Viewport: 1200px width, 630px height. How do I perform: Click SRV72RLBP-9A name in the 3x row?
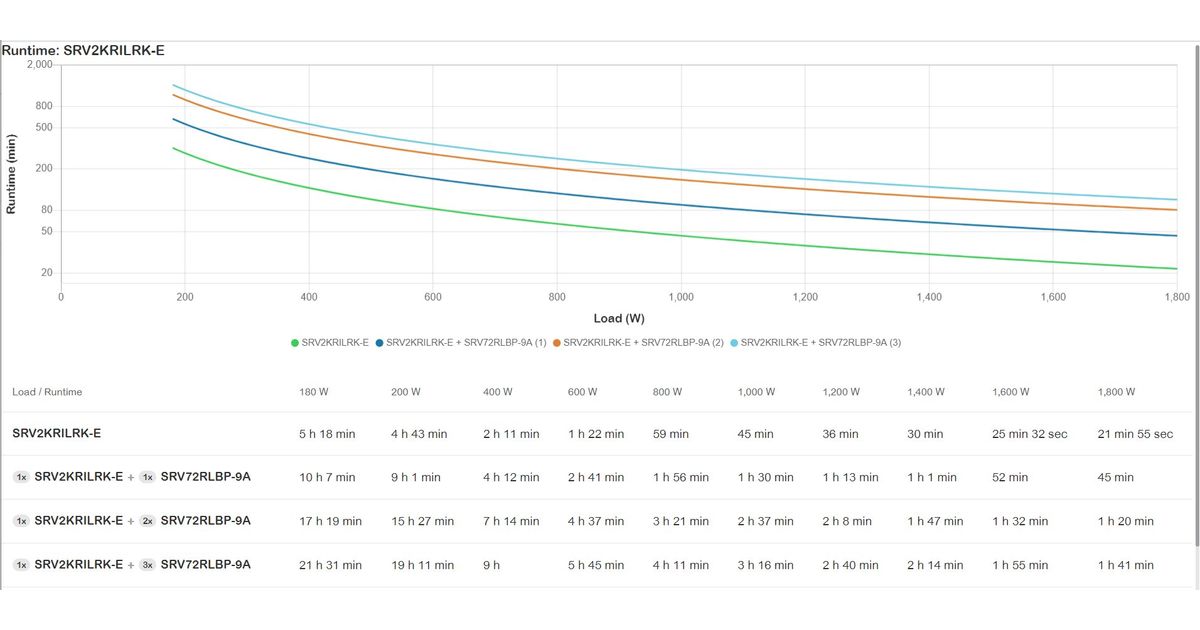[205, 565]
